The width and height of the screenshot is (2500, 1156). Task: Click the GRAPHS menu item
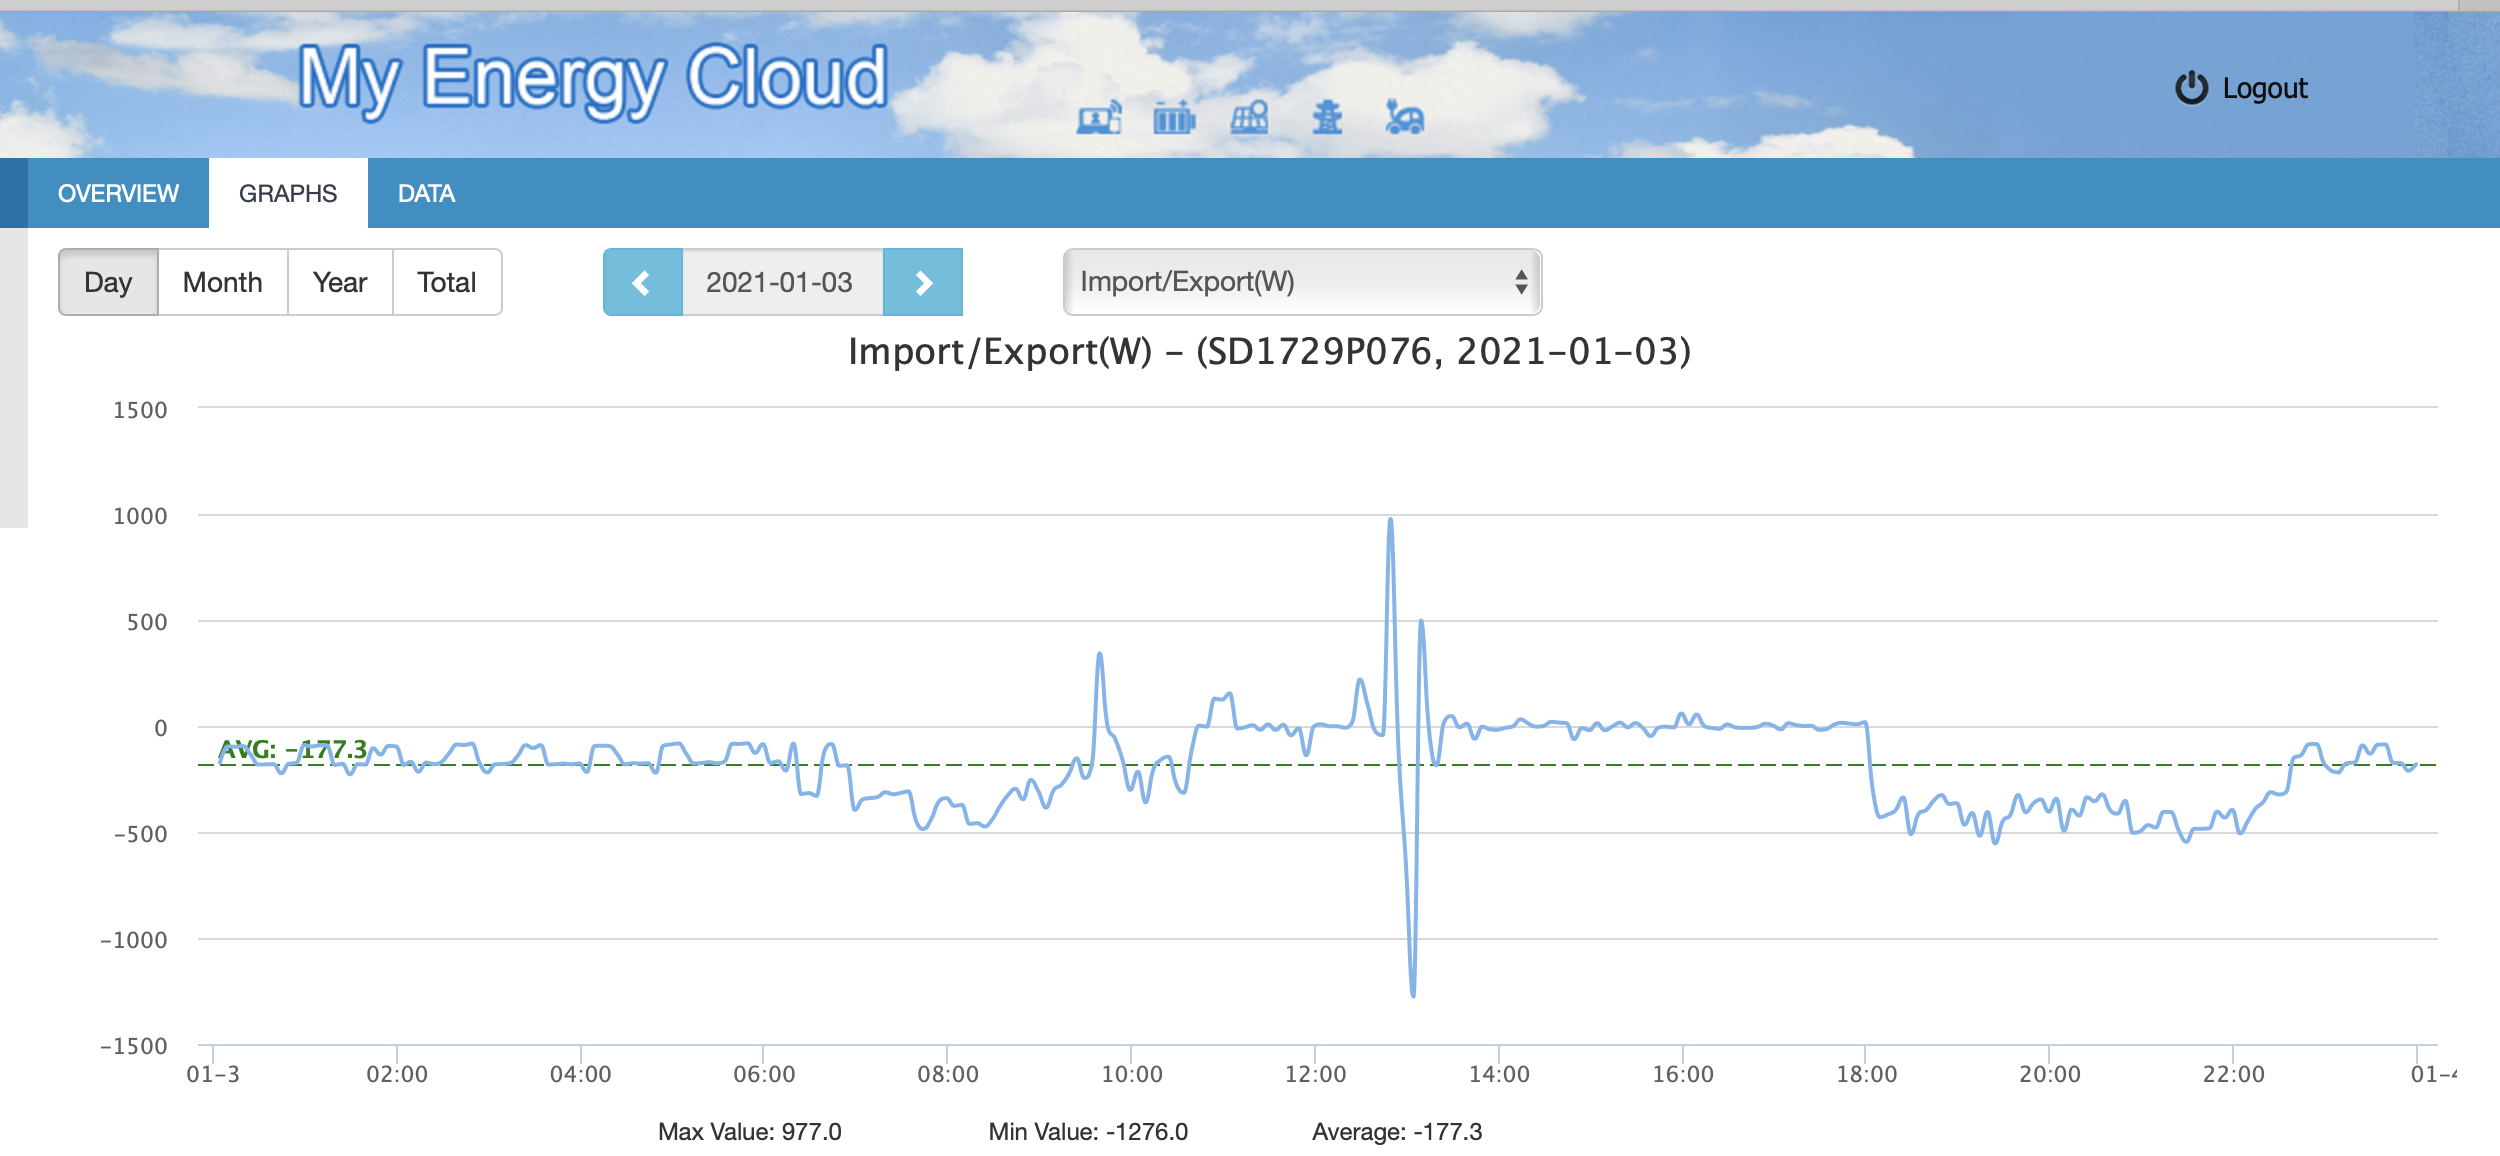point(287,193)
